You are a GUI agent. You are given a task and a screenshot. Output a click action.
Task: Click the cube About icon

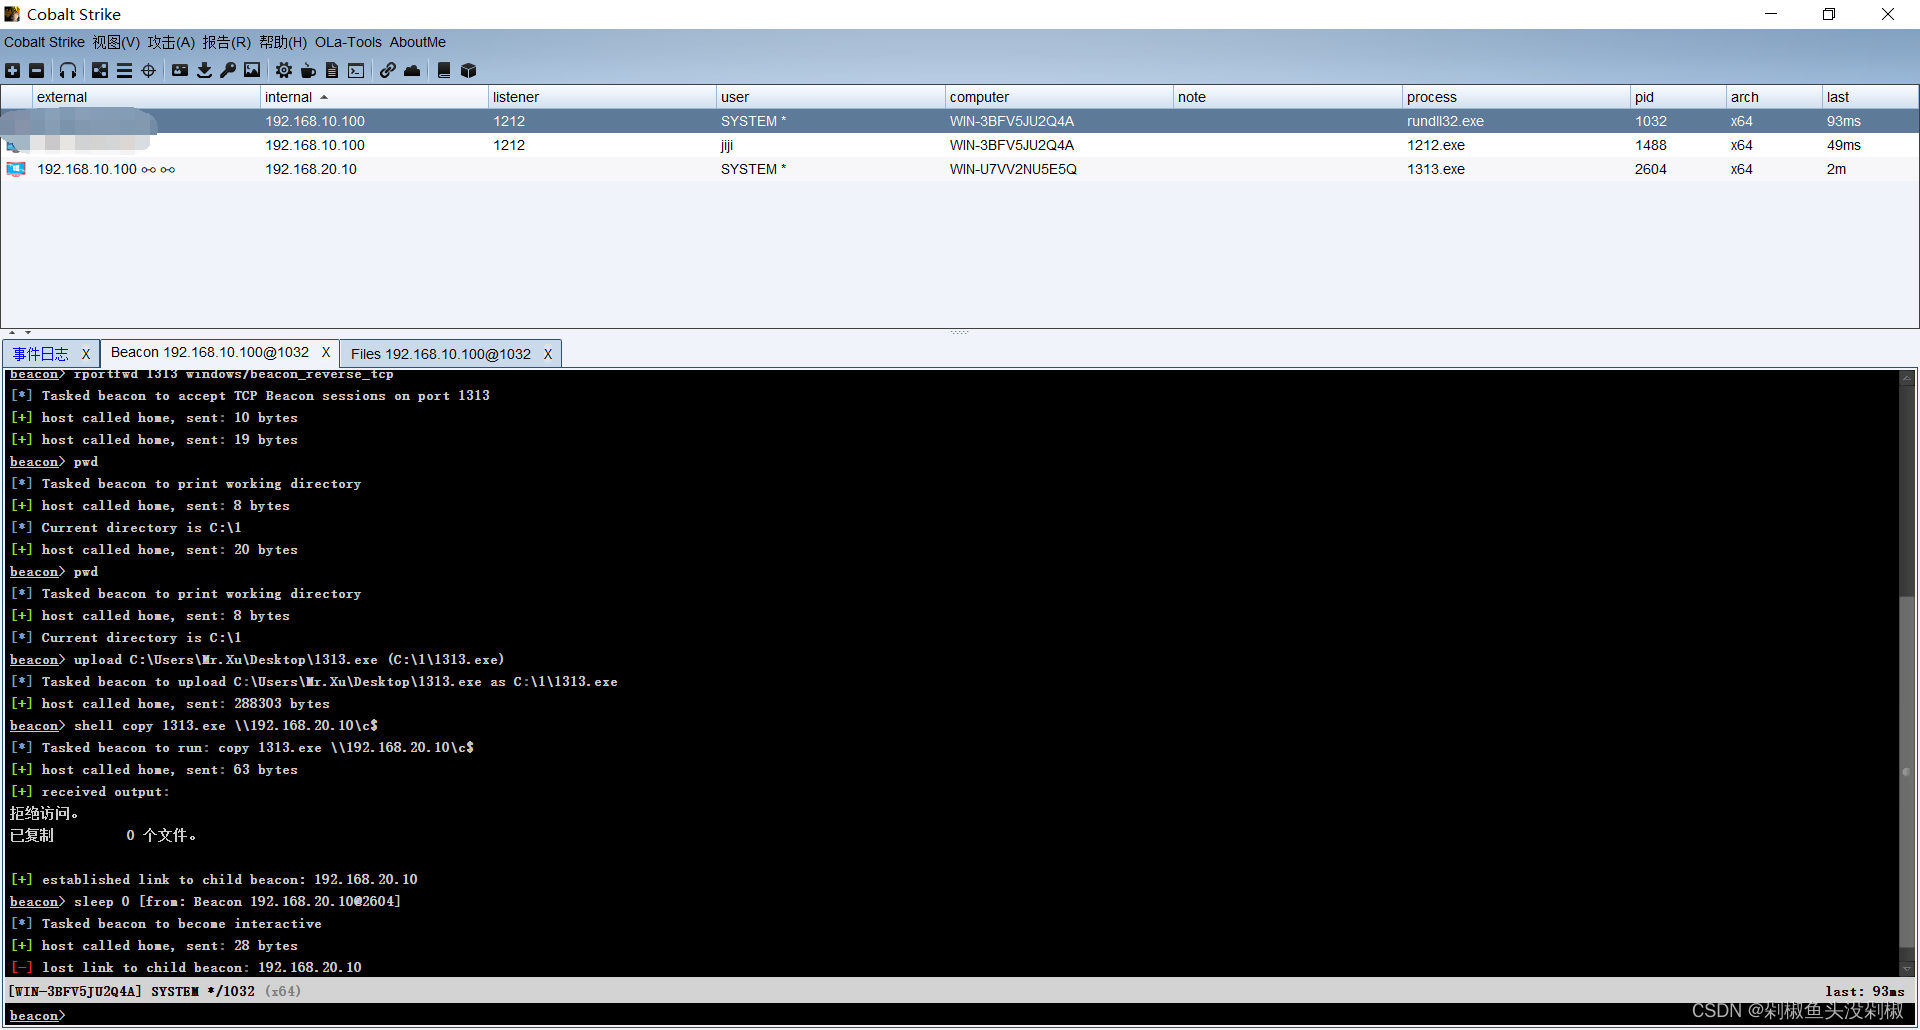(x=468, y=70)
